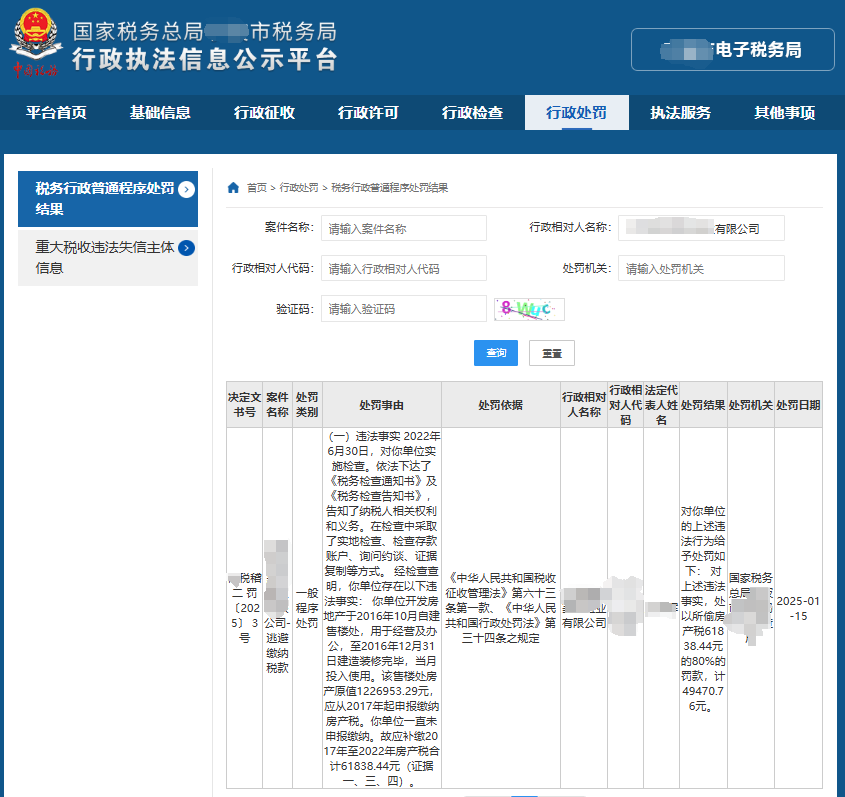Open the 平台首页 navigation tab
845x797 pixels.
(56, 113)
